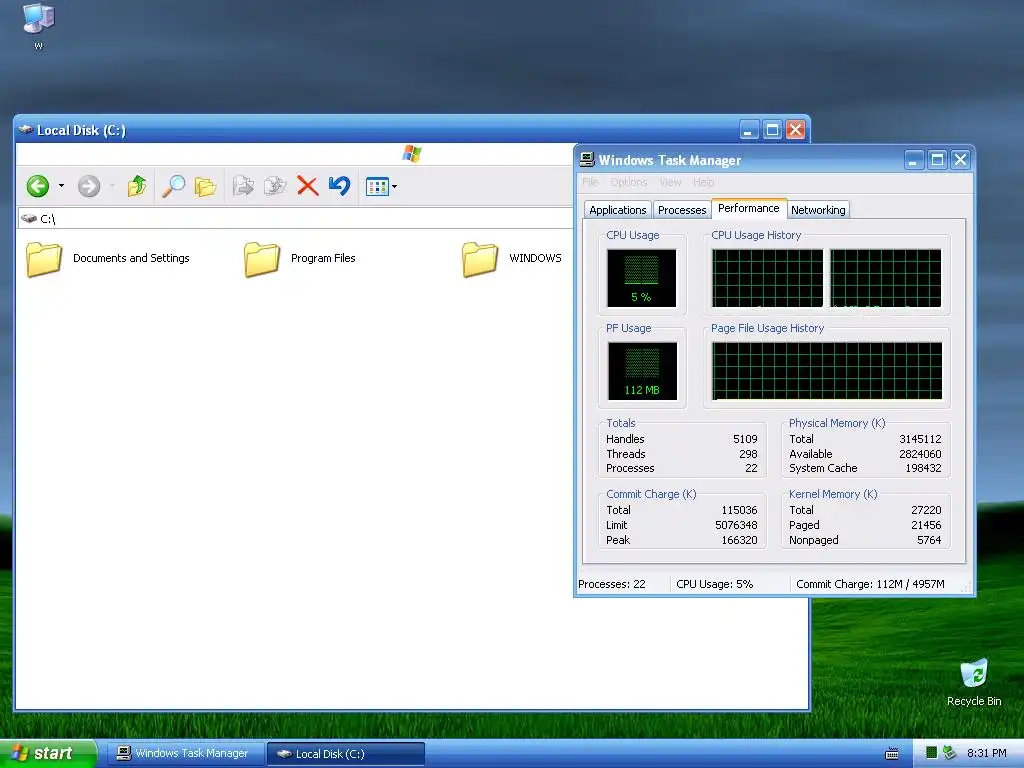Click the green Back arrow in Local Disk window

[38, 186]
